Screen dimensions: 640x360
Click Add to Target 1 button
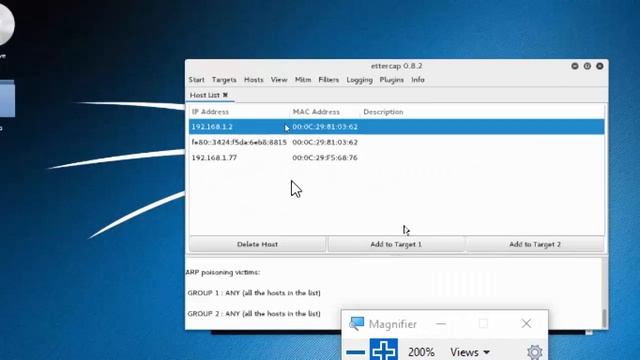pyautogui.click(x=396, y=244)
